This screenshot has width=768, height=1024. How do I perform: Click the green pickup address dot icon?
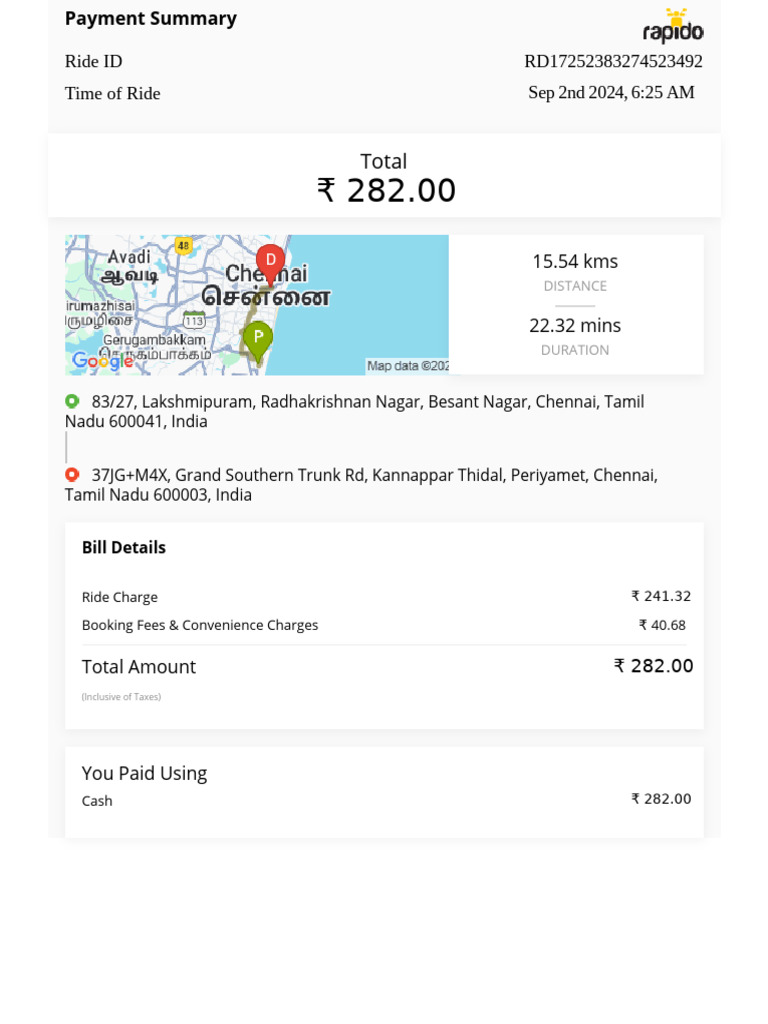click(72, 401)
